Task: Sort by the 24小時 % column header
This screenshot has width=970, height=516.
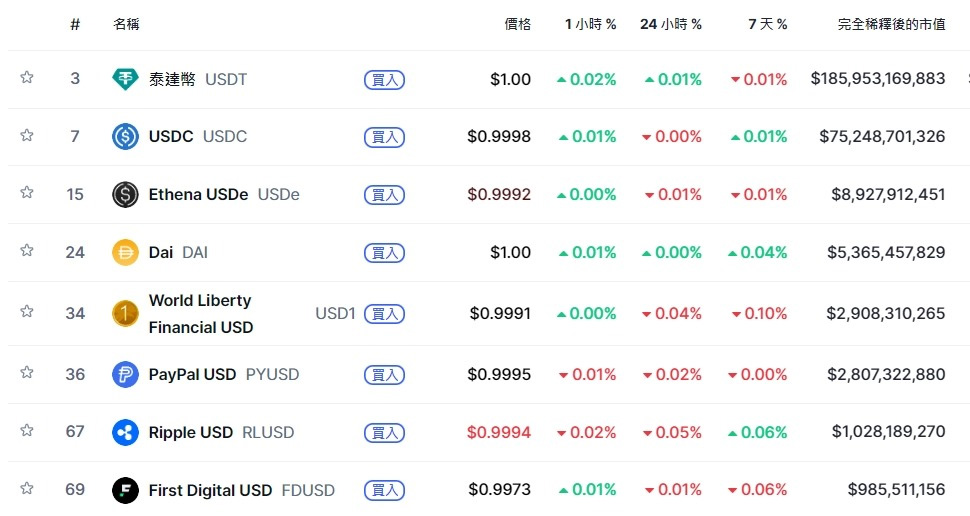Action: (670, 24)
